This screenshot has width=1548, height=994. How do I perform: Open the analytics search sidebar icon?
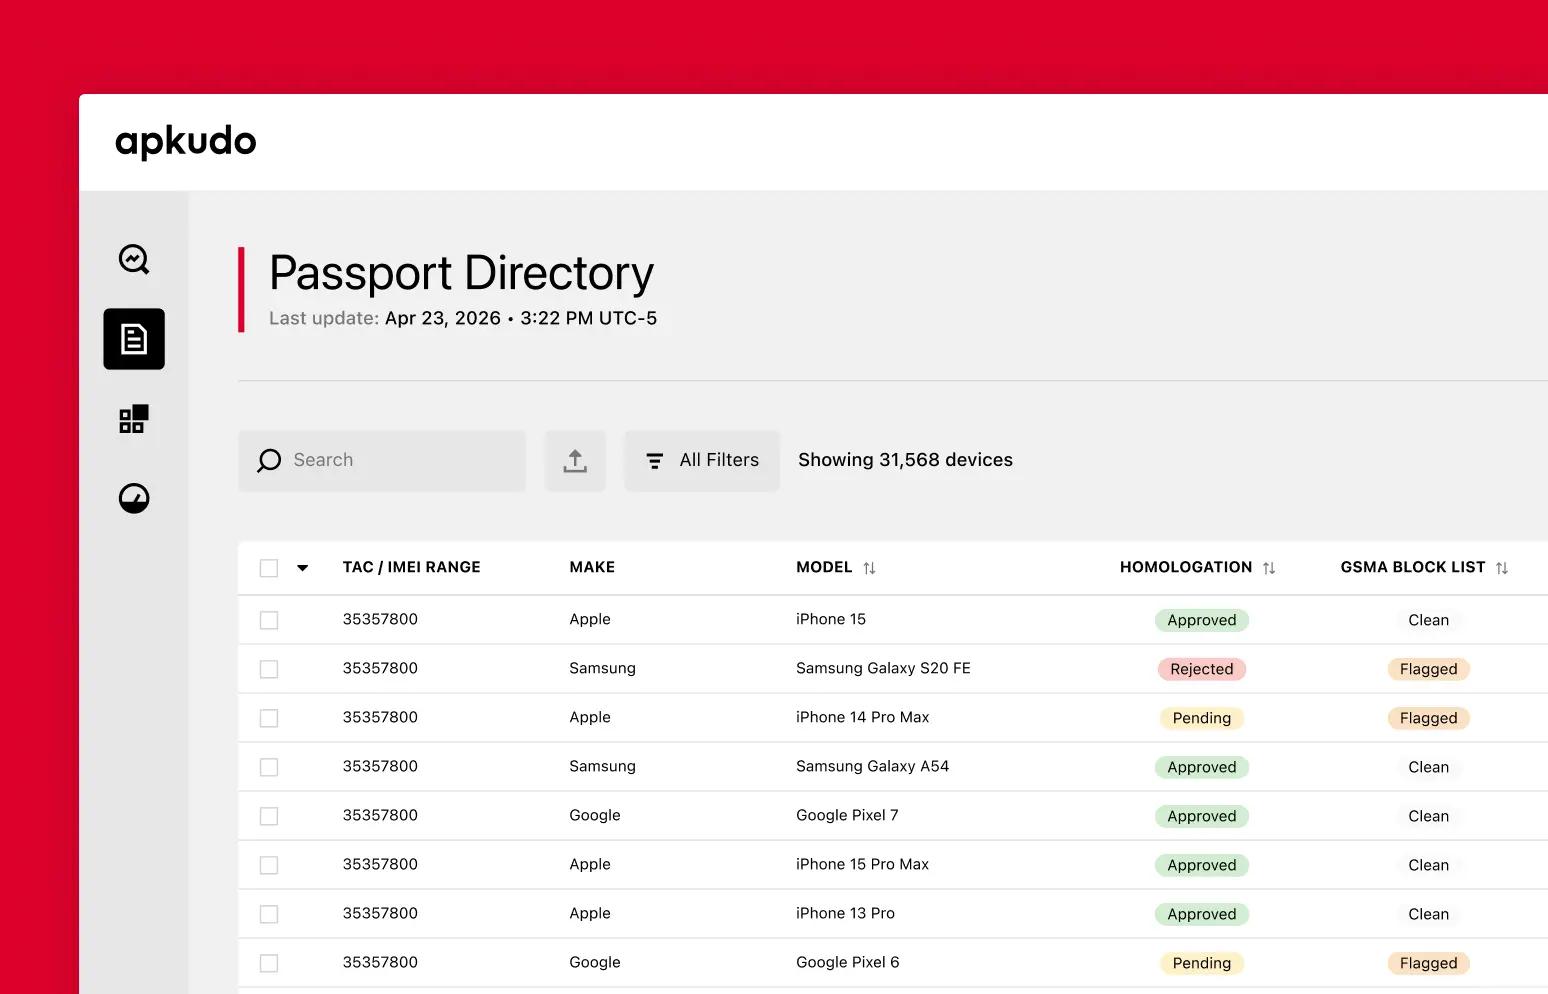pyautogui.click(x=134, y=259)
